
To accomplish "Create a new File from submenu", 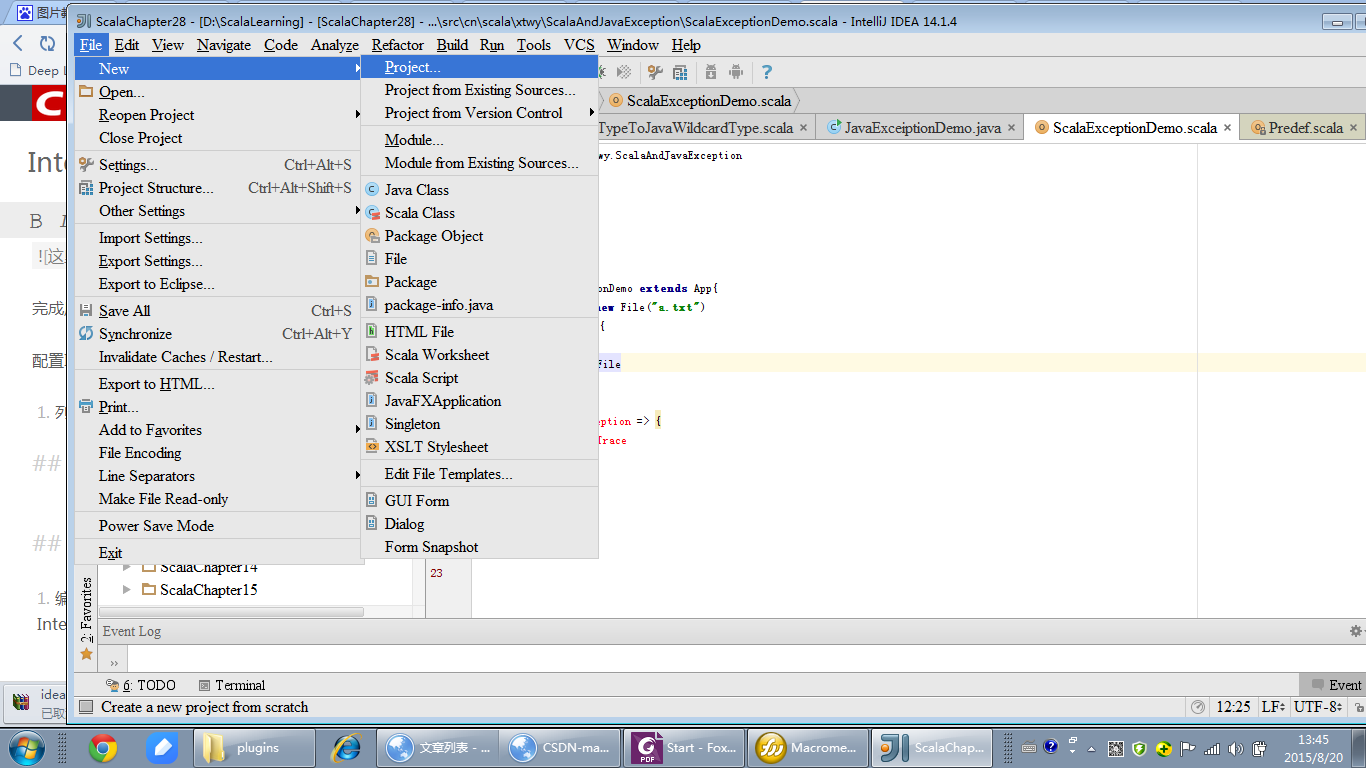I will point(479,259).
